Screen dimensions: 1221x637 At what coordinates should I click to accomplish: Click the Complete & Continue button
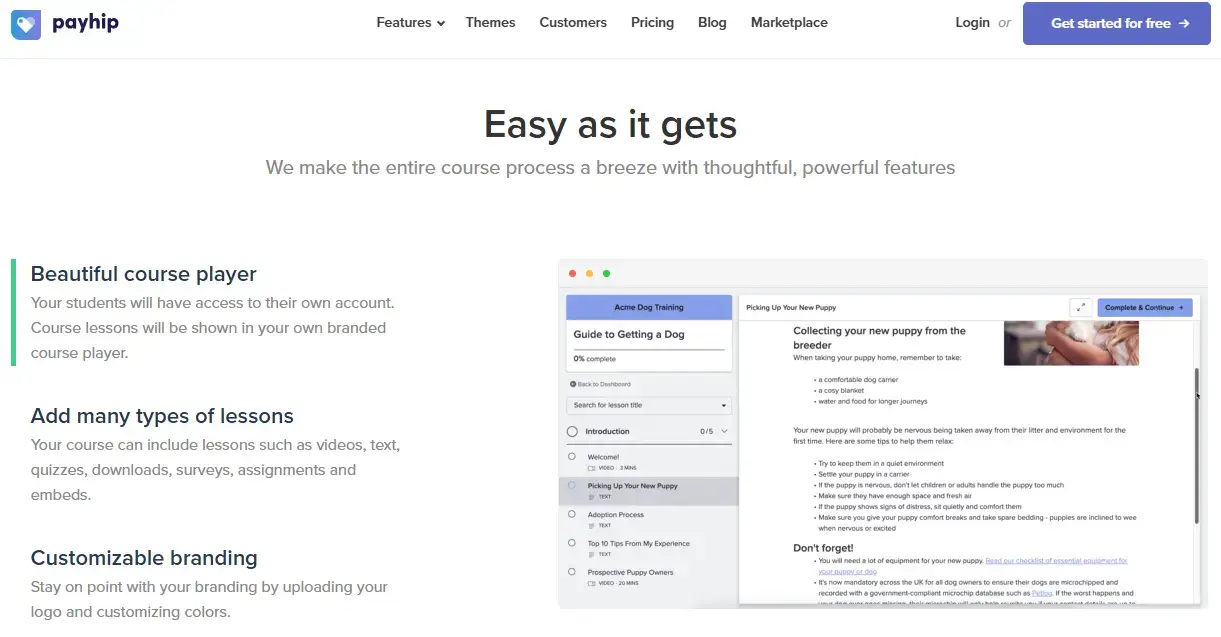tap(1144, 307)
